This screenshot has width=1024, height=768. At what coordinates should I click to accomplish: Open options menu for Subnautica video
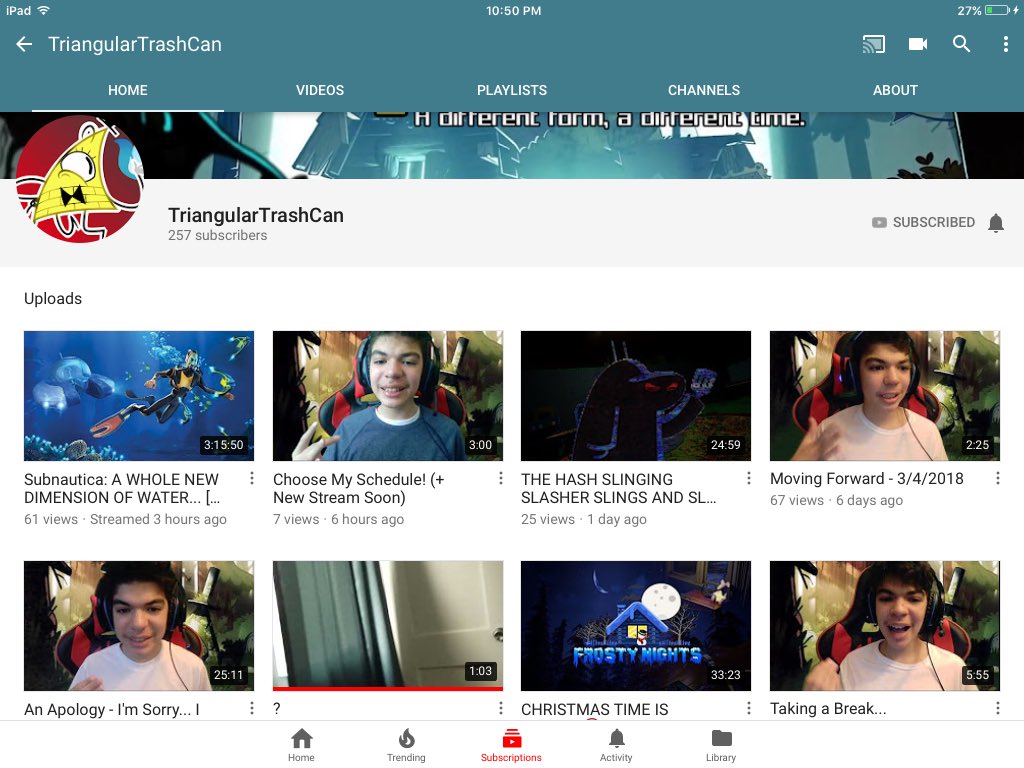[251, 479]
